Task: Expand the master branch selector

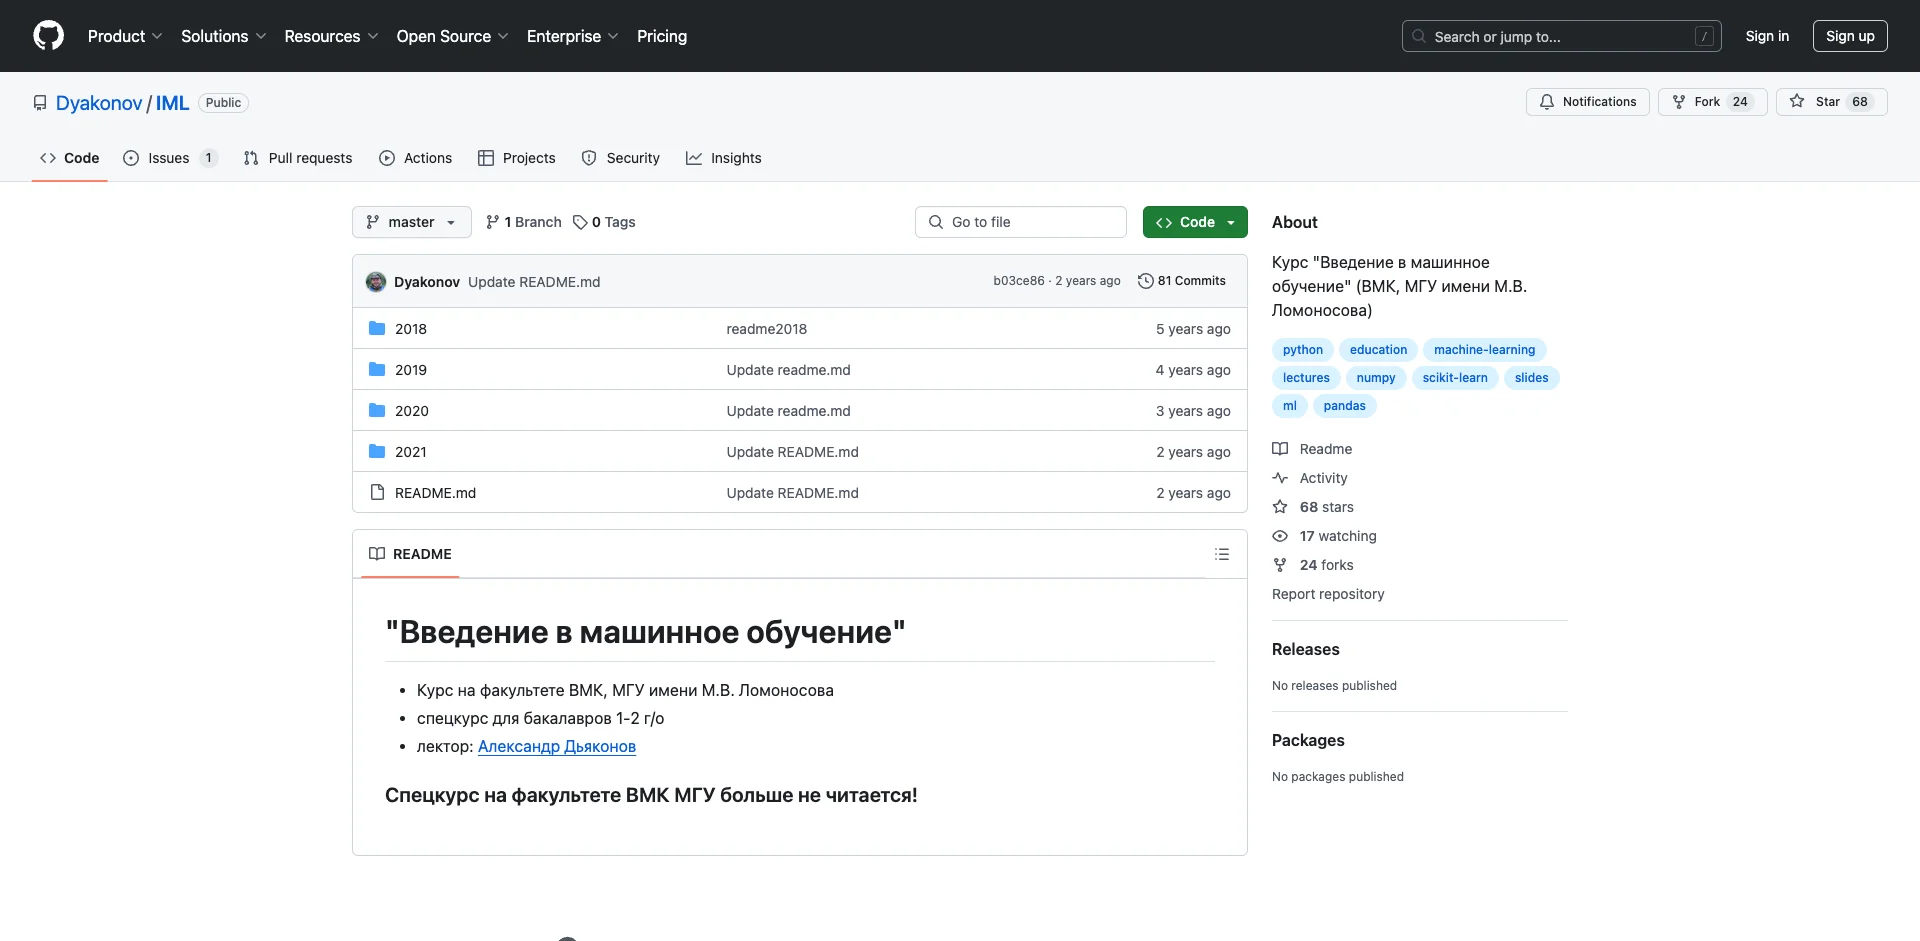Action: 411,222
